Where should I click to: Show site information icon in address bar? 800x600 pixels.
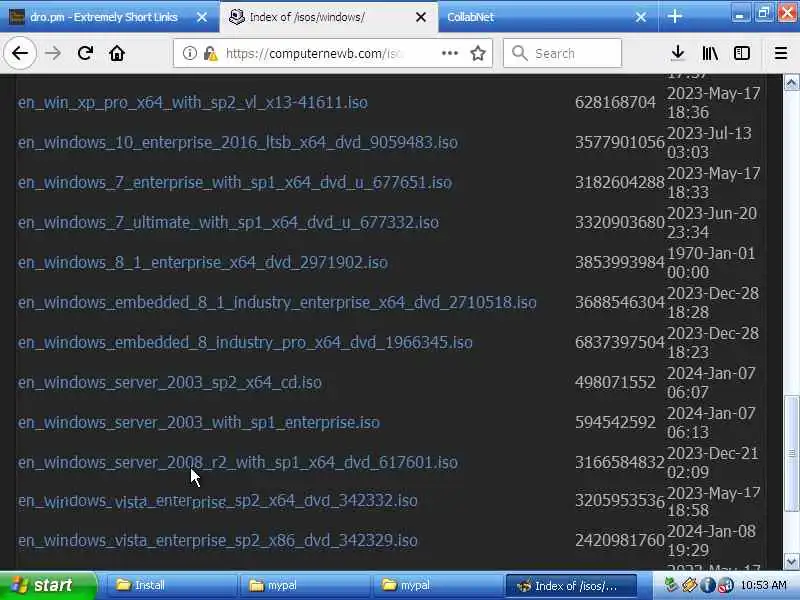(189, 53)
